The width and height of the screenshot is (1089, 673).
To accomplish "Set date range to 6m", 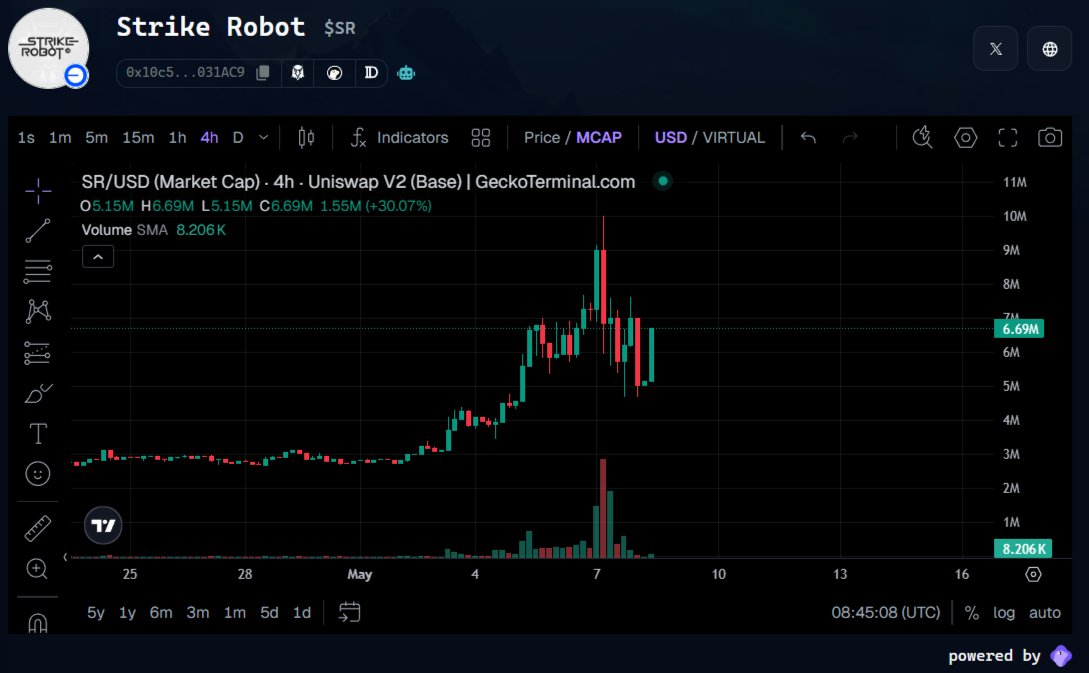I will (x=161, y=613).
